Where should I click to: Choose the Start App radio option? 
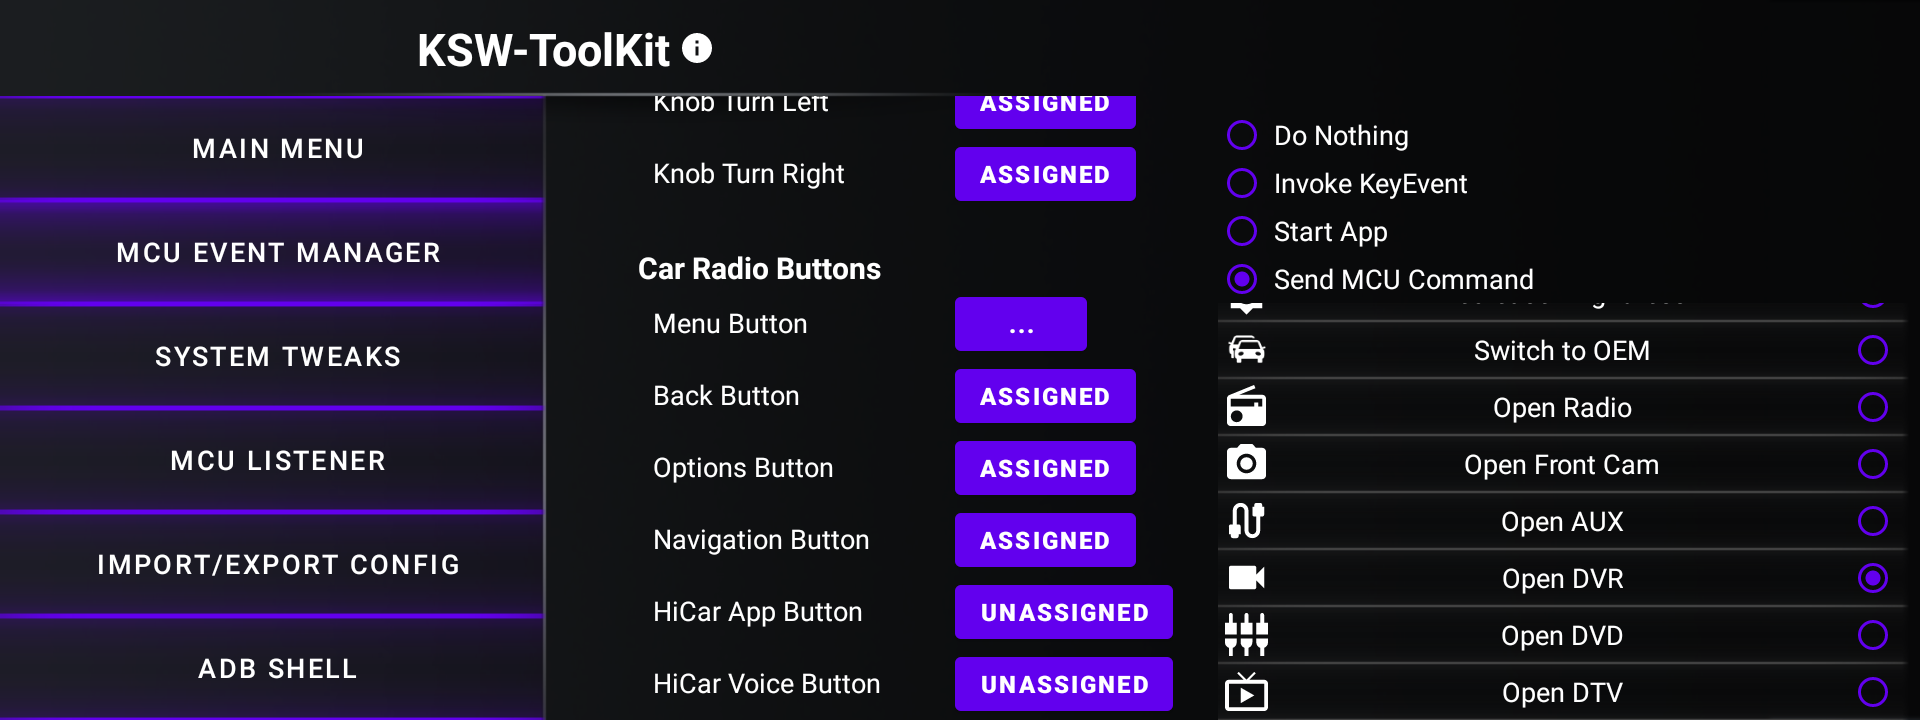1242,231
